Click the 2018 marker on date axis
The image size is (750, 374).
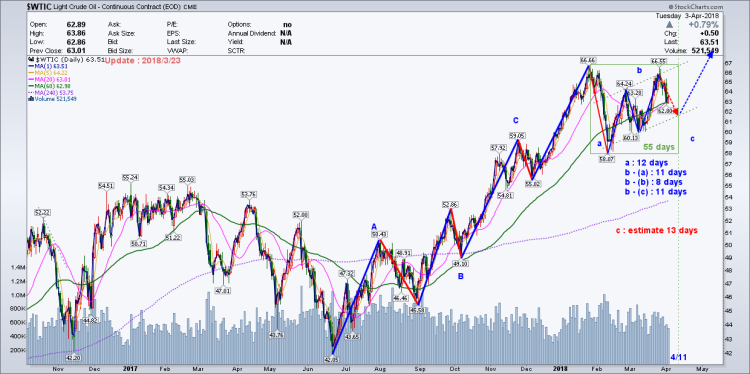click(x=560, y=369)
